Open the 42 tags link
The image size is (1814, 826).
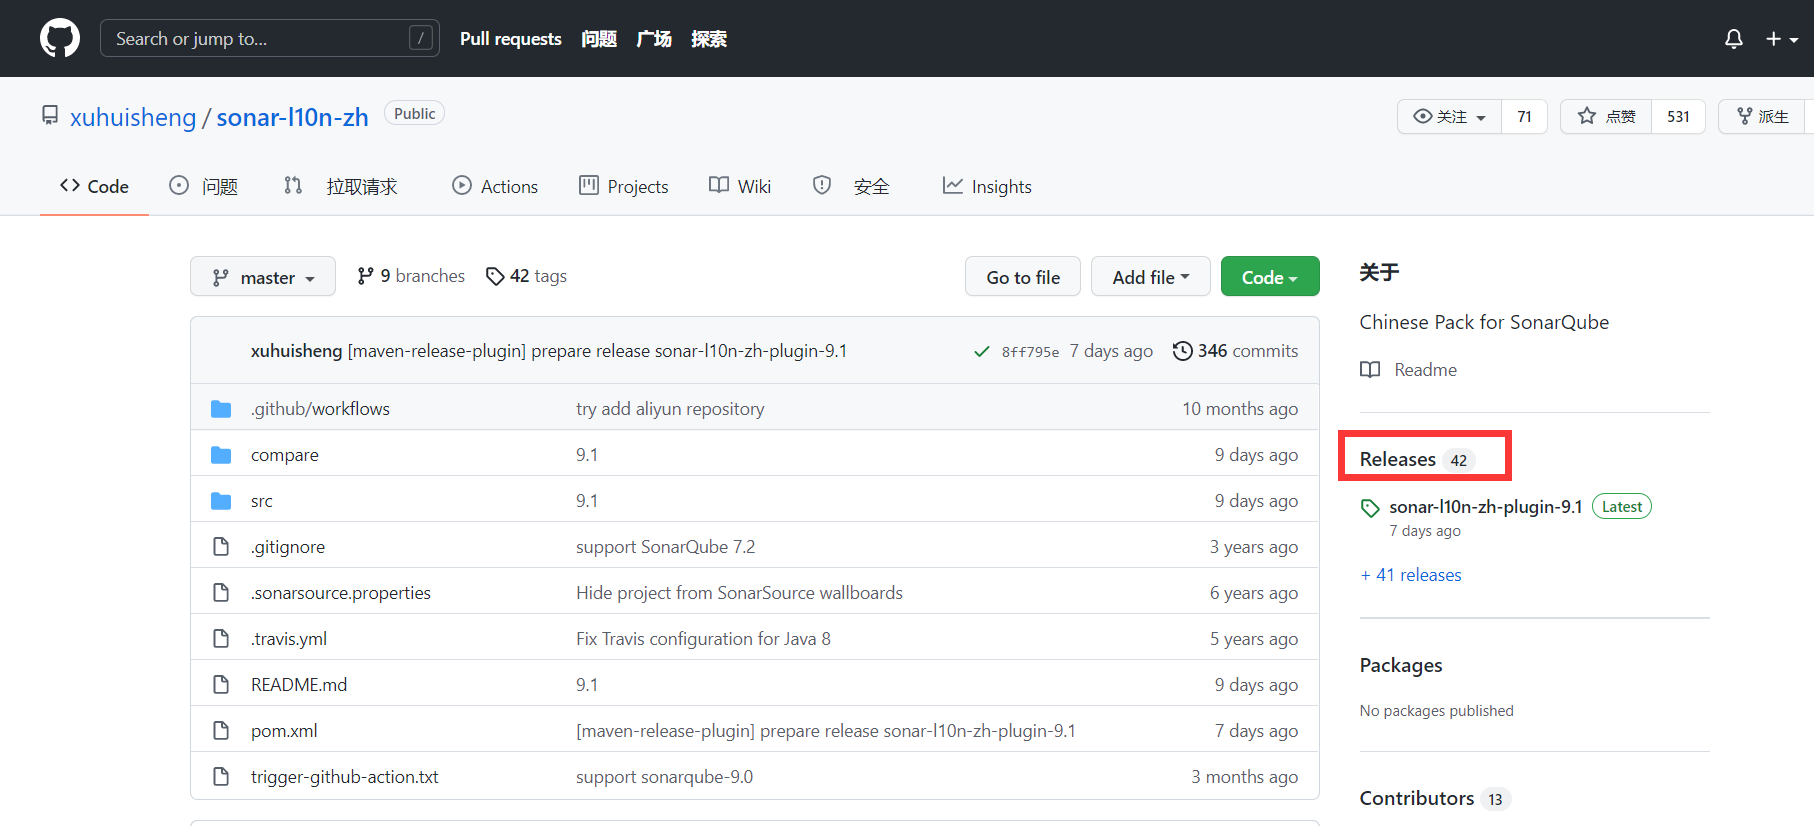(x=526, y=276)
